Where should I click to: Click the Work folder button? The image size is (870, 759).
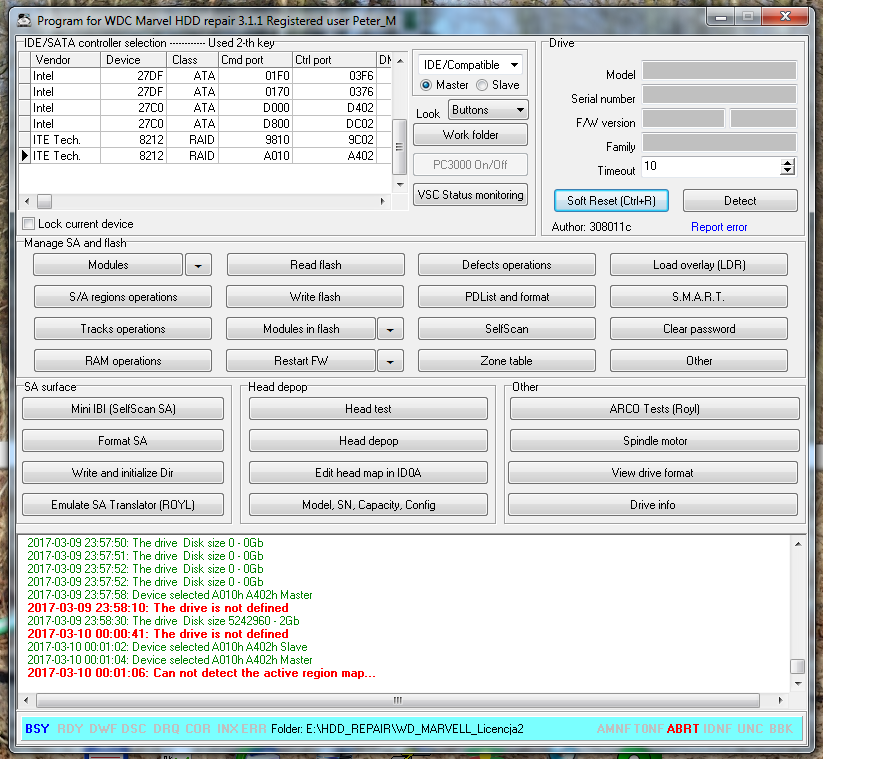[x=471, y=135]
